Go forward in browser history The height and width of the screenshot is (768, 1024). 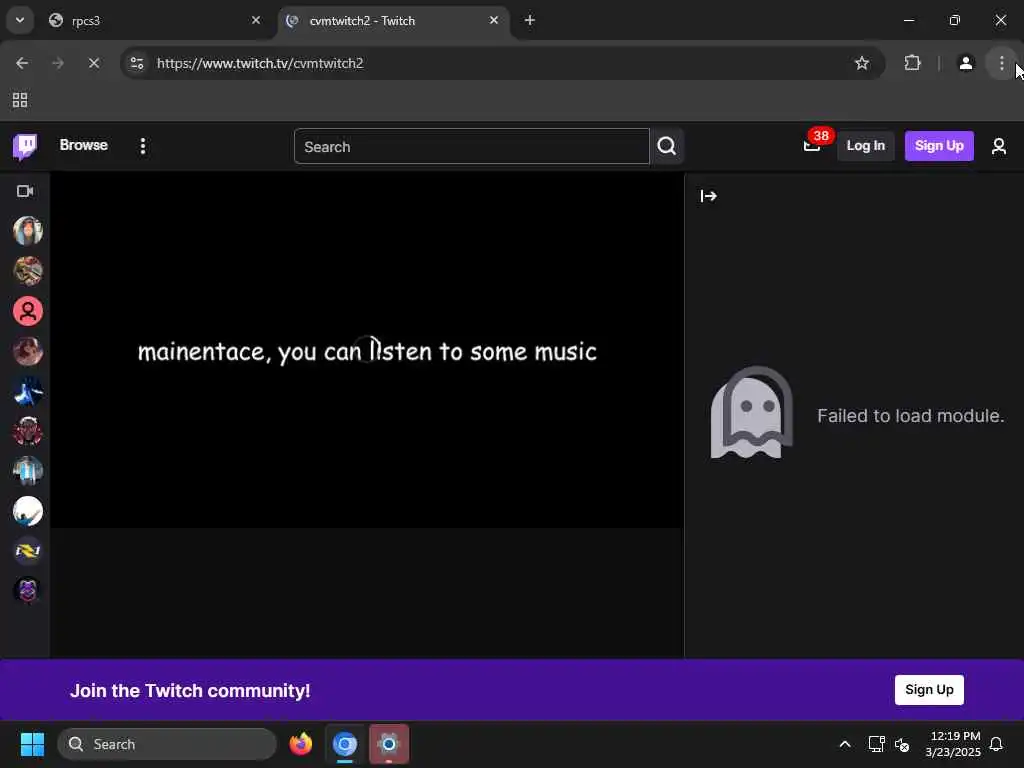click(x=57, y=63)
